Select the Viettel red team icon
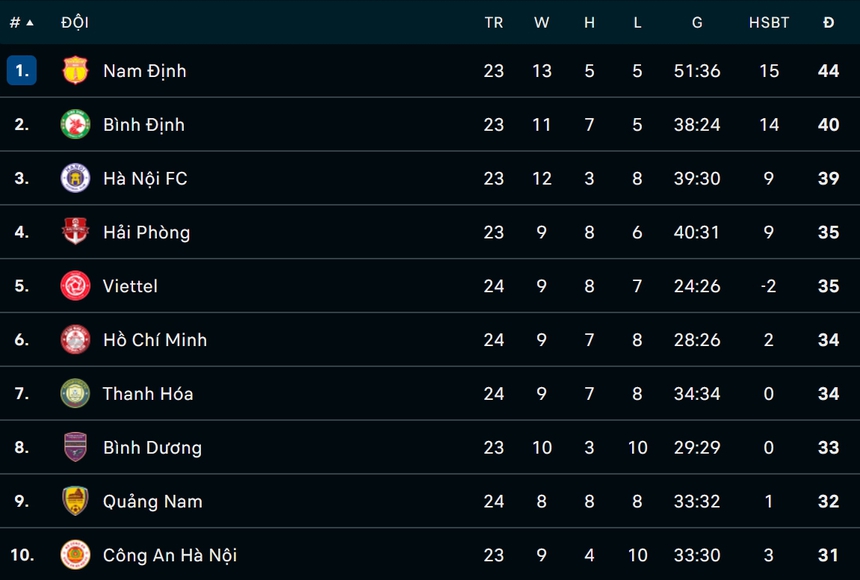This screenshot has width=860, height=580. click(75, 286)
